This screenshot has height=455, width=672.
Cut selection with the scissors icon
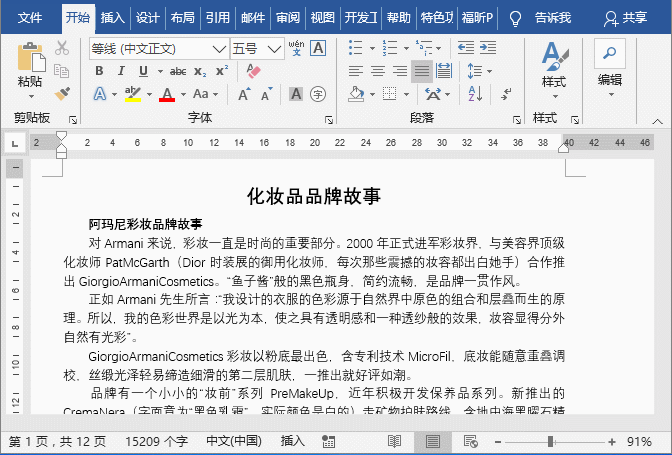(x=62, y=48)
